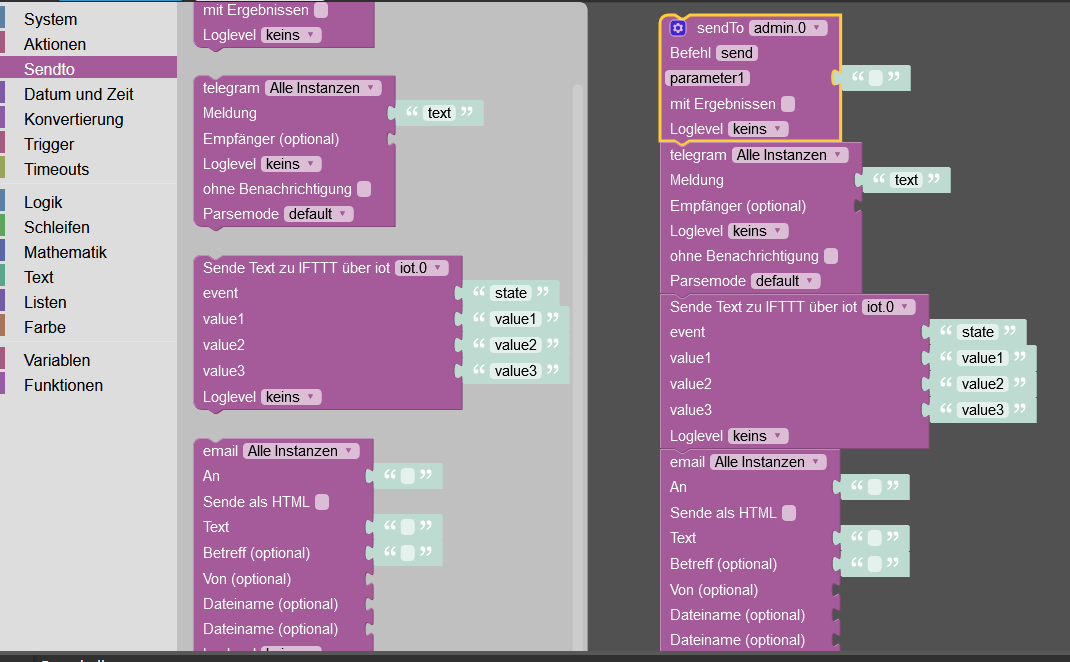Open the Text category
Image resolution: width=1070 pixels, height=662 pixels.
click(x=39, y=277)
